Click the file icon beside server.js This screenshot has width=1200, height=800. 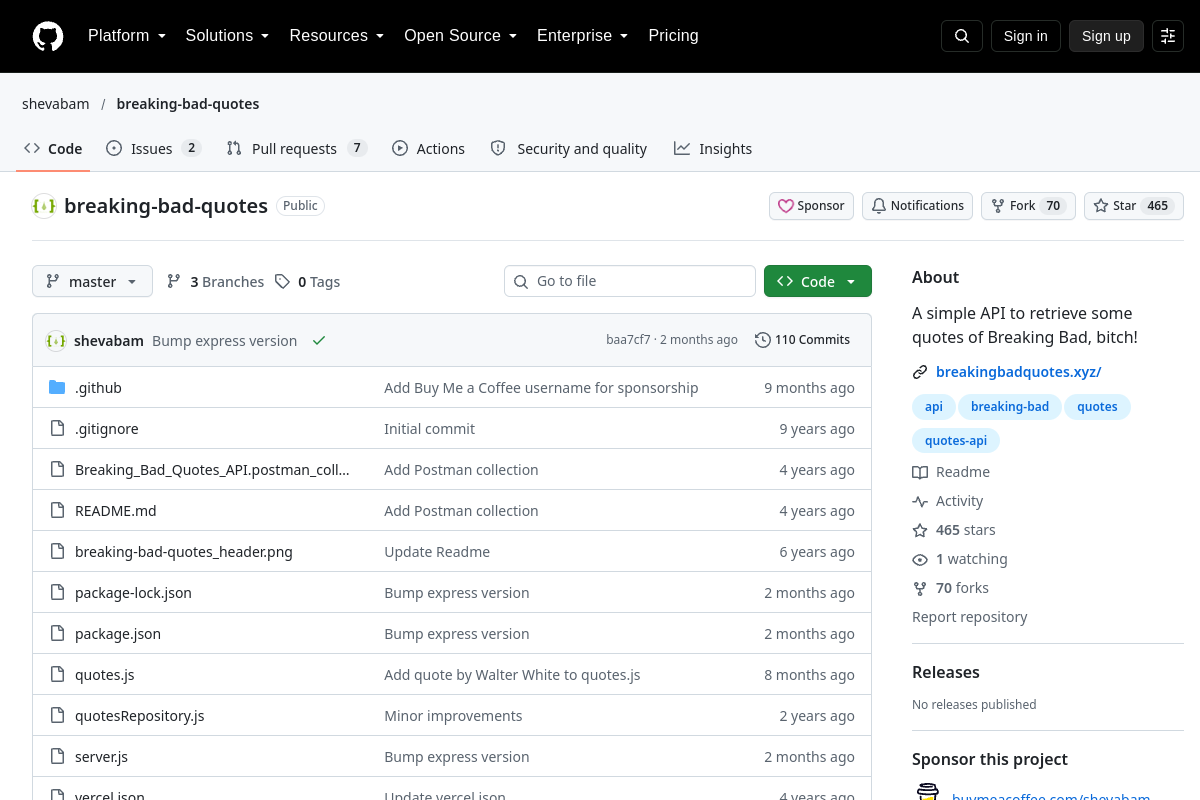[x=57, y=757]
